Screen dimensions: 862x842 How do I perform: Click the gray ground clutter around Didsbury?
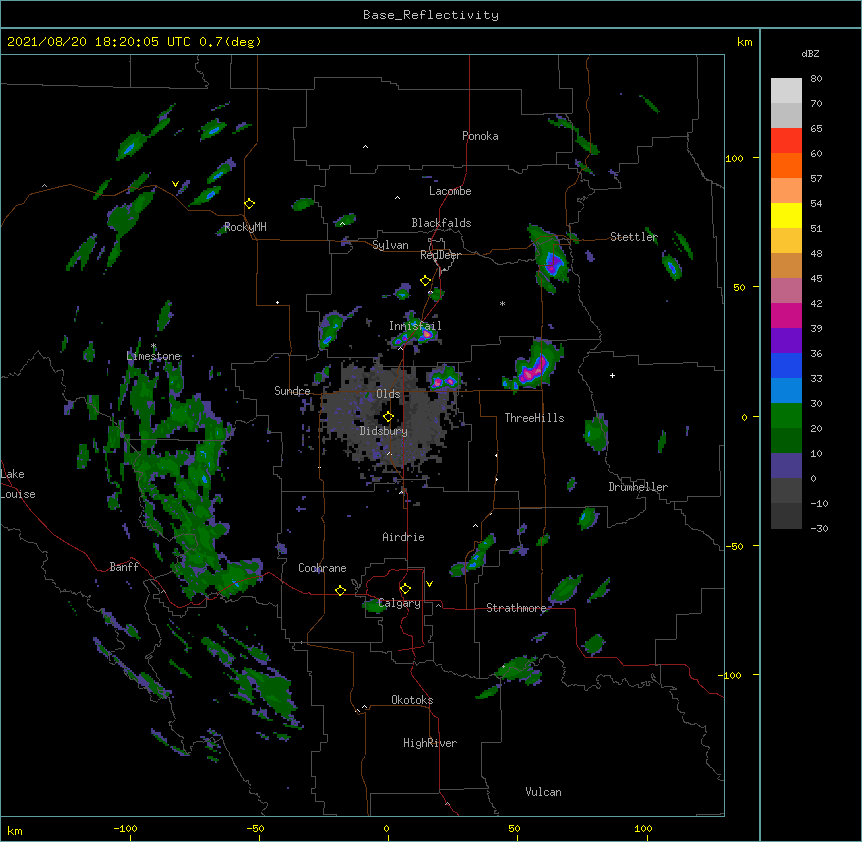pos(393,418)
